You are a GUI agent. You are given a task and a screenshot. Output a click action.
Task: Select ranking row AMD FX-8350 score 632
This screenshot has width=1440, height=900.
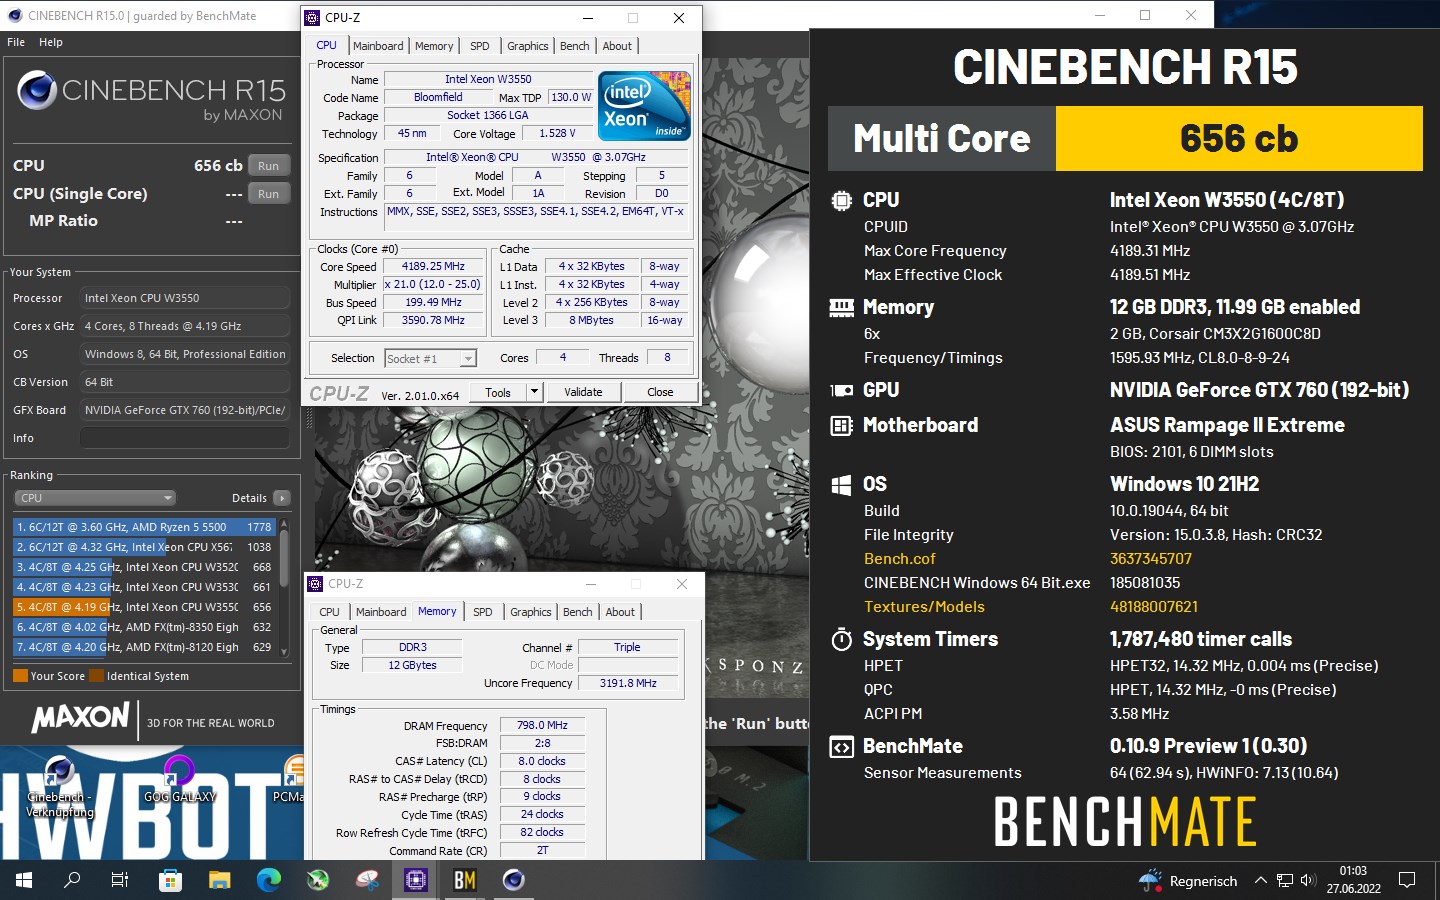pos(144,627)
